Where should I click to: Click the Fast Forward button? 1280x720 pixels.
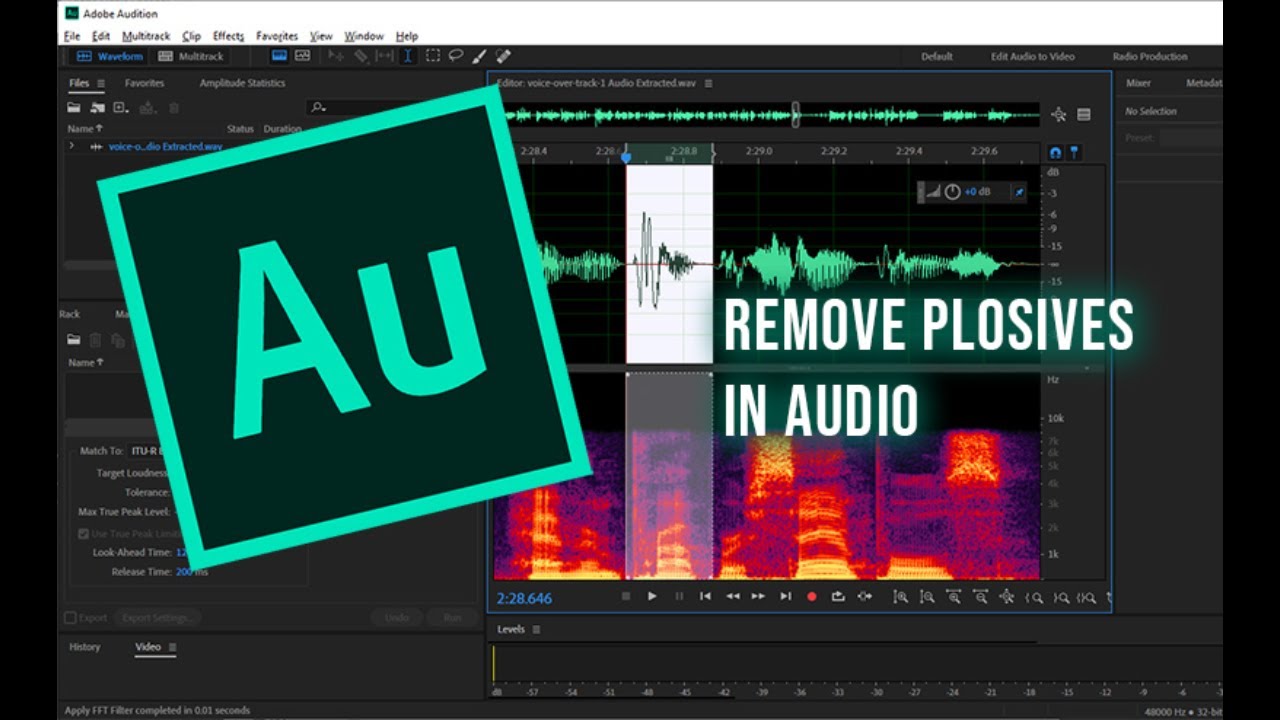(x=758, y=597)
